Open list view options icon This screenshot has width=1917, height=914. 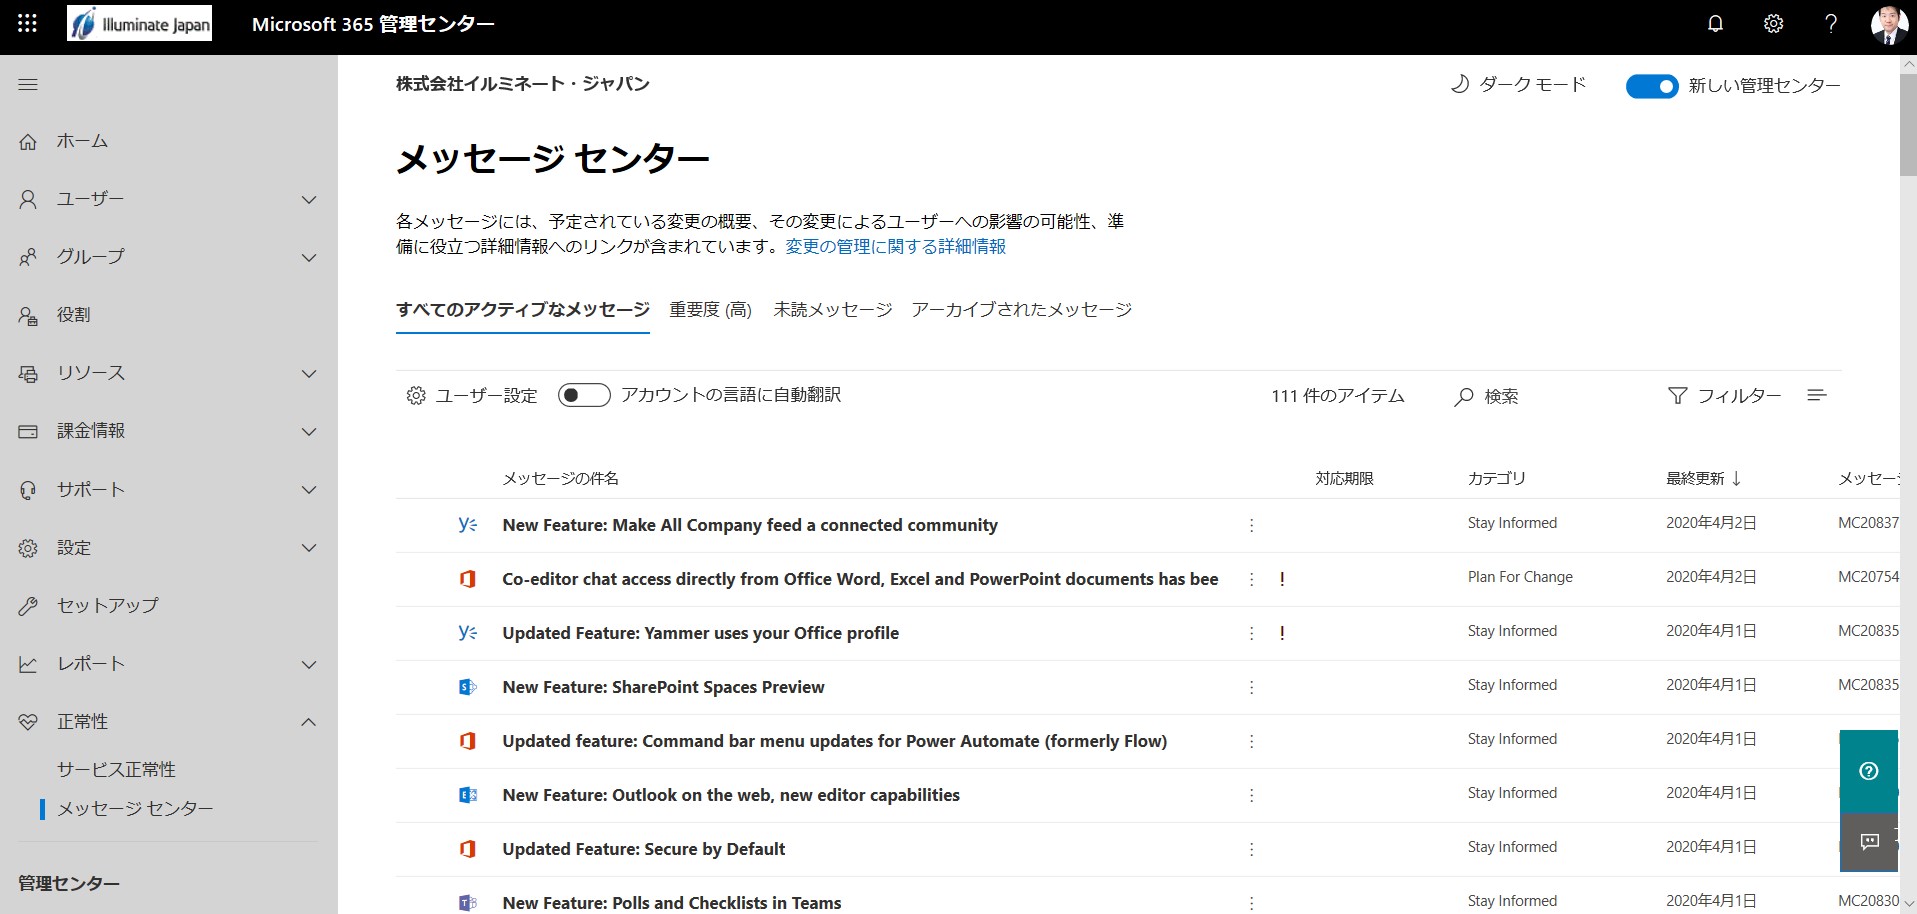(1817, 395)
